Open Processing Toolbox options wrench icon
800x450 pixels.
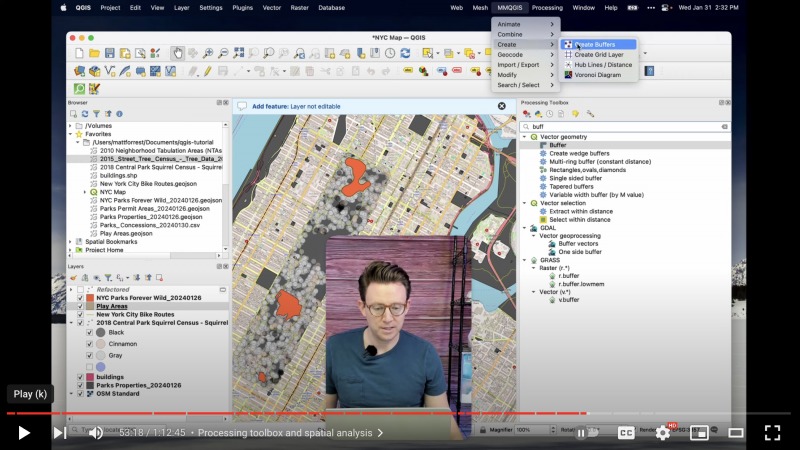coord(590,114)
